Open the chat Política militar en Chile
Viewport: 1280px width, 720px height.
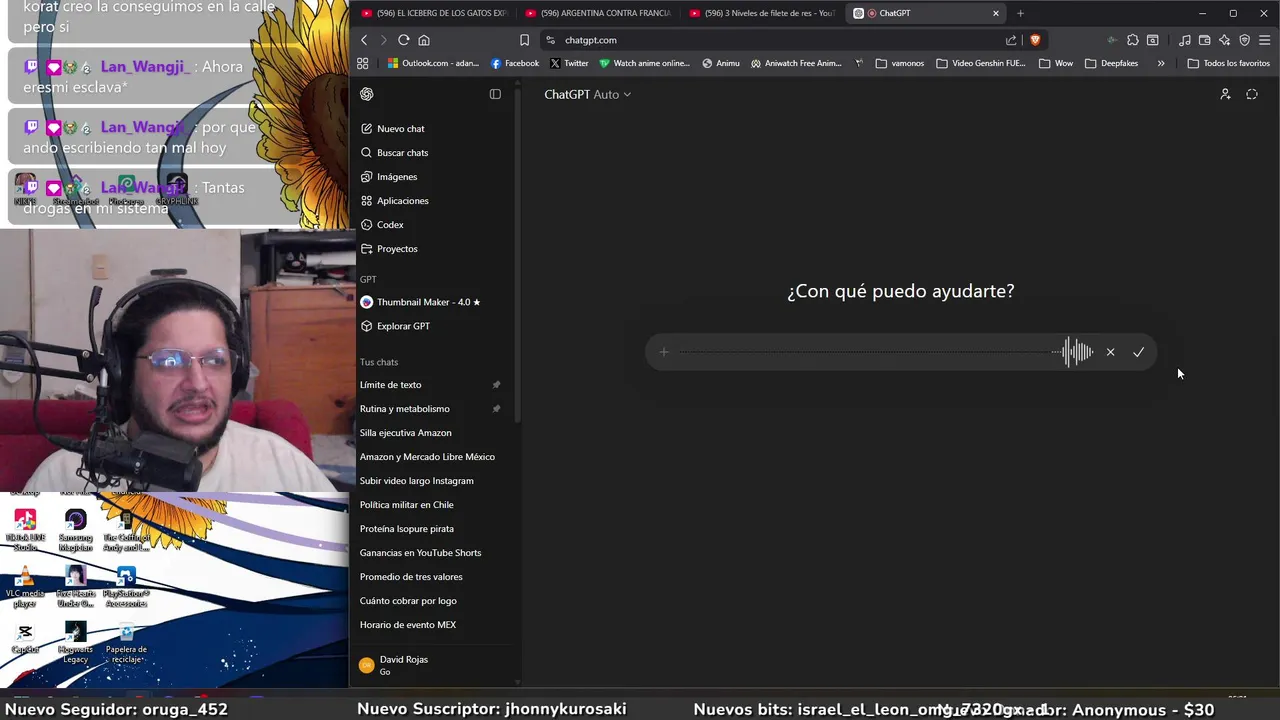coord(406,505)
